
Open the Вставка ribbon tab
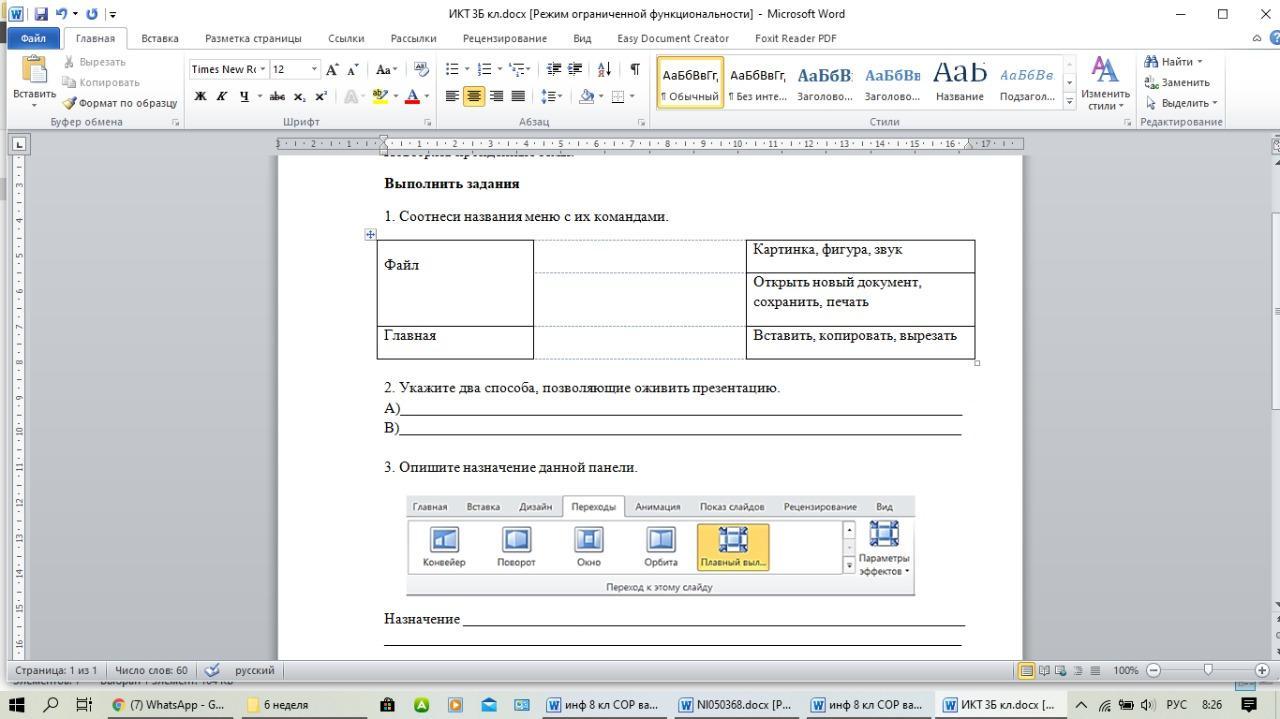[x=160, y=38]
